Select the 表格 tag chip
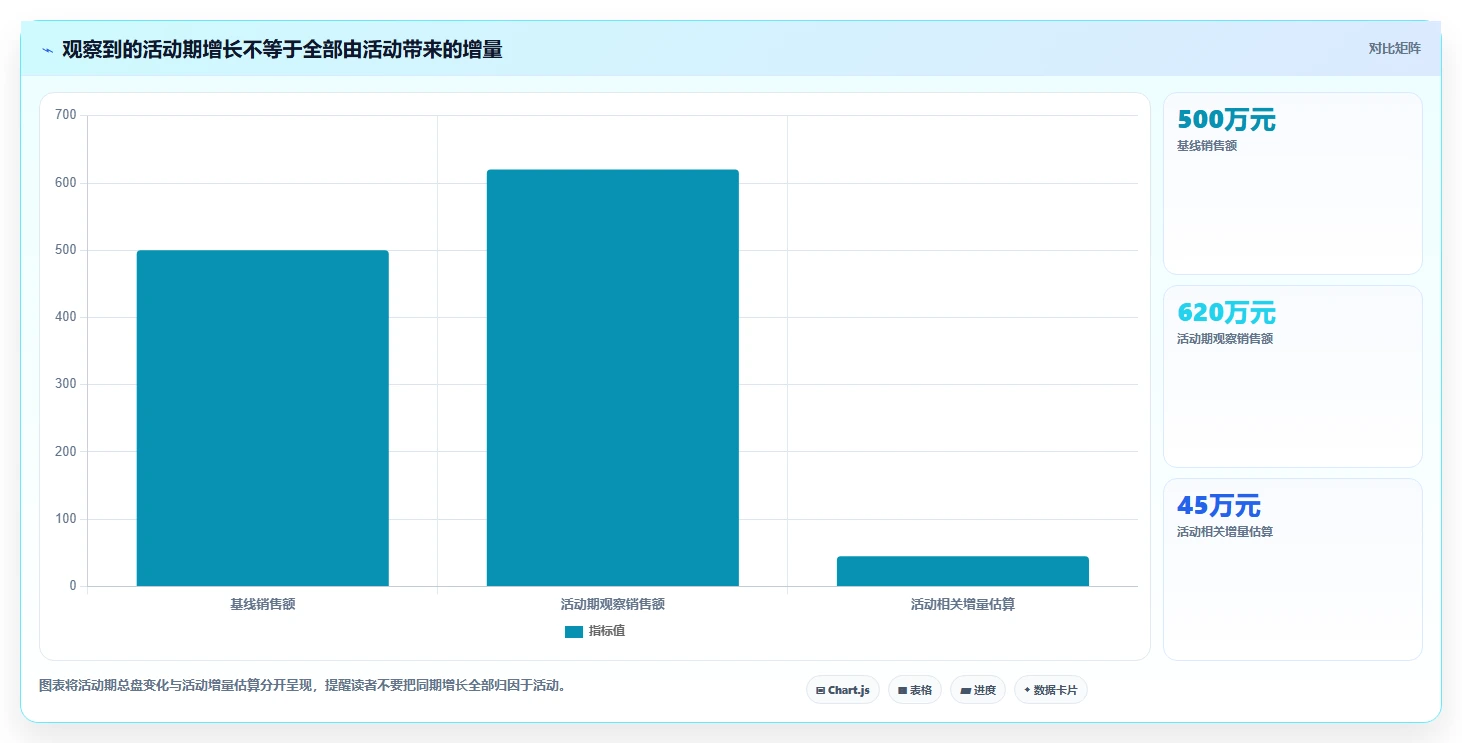This screenshot has height=743, width=1462. (915, 690)
